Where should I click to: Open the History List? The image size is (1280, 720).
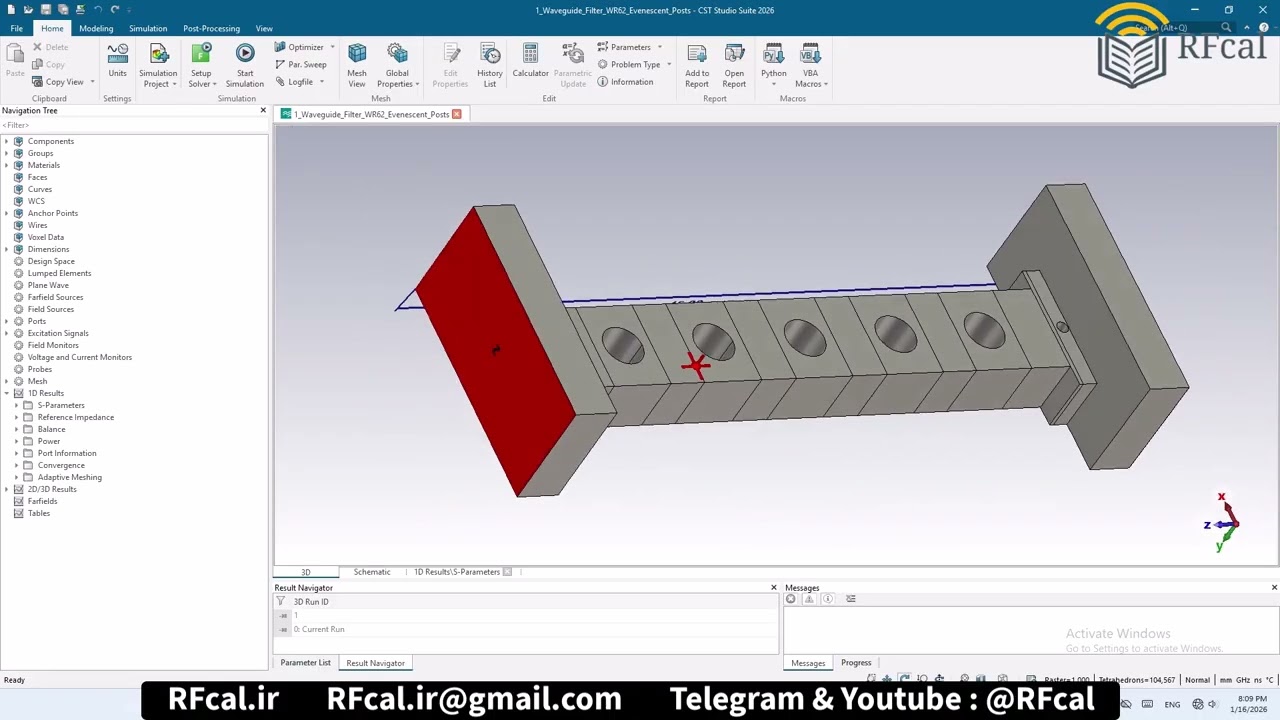click(490, 65)
